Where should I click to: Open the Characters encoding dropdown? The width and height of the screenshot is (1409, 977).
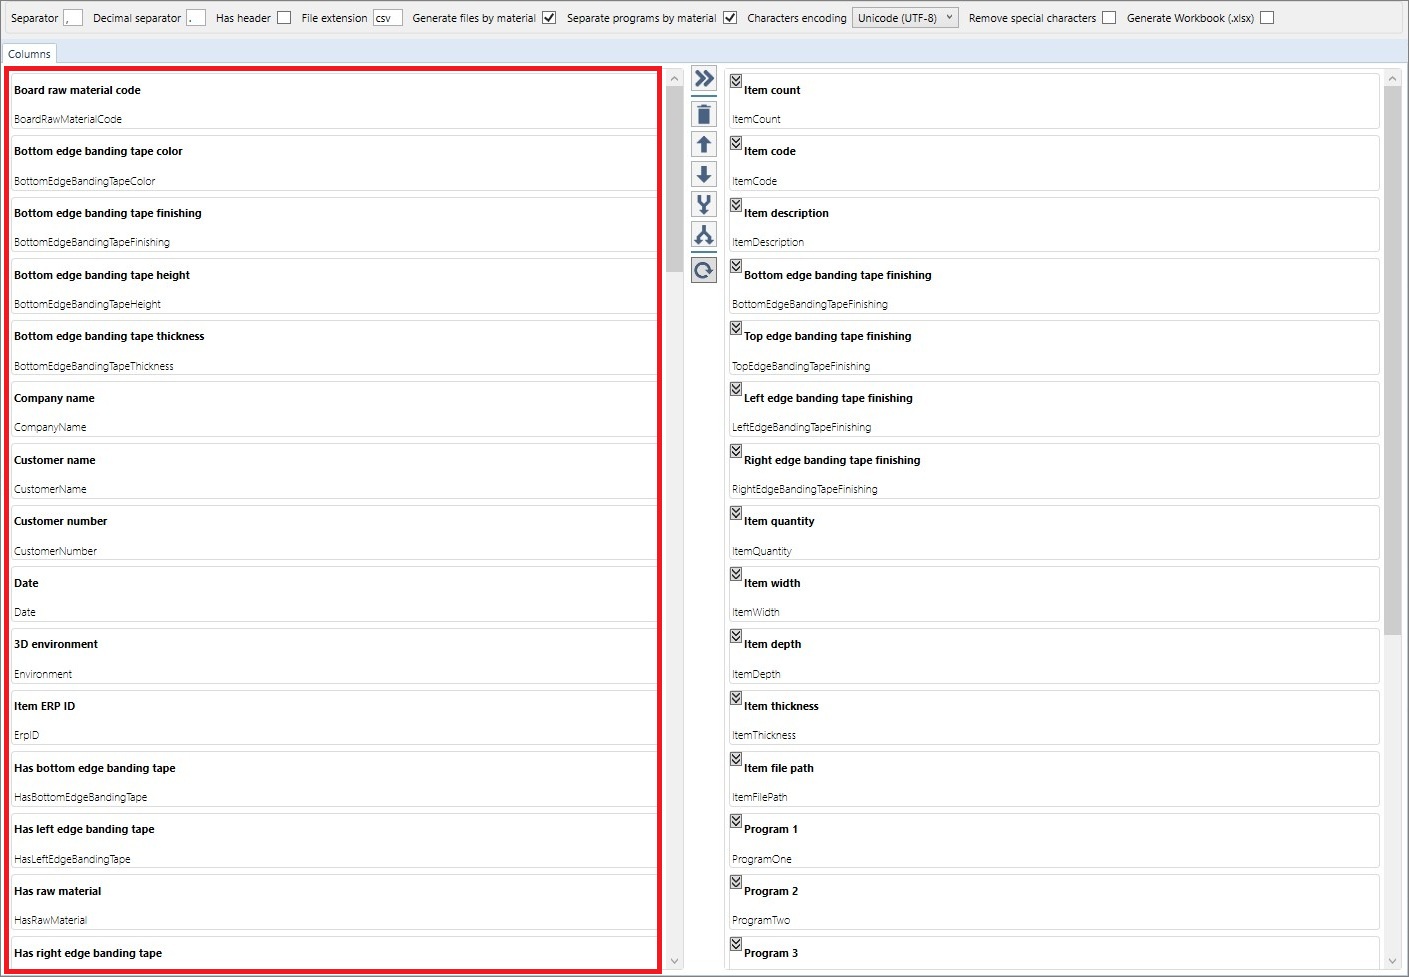point(905,18)
